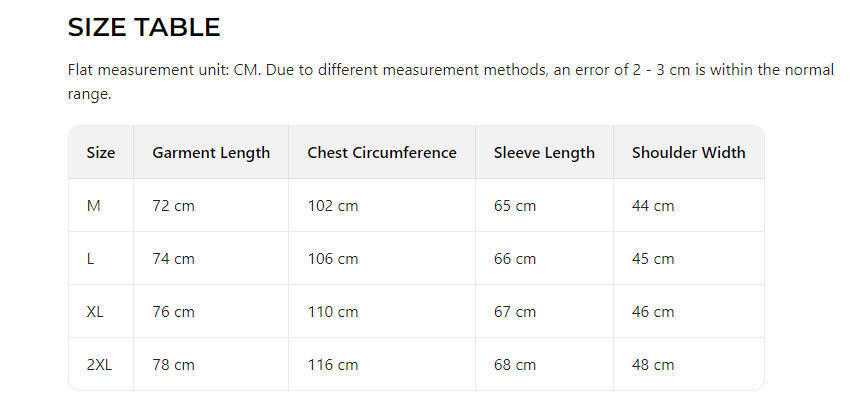Click the 65 cm sleeve length cell
Screen dimensions: 862x401
click(515, 206)
